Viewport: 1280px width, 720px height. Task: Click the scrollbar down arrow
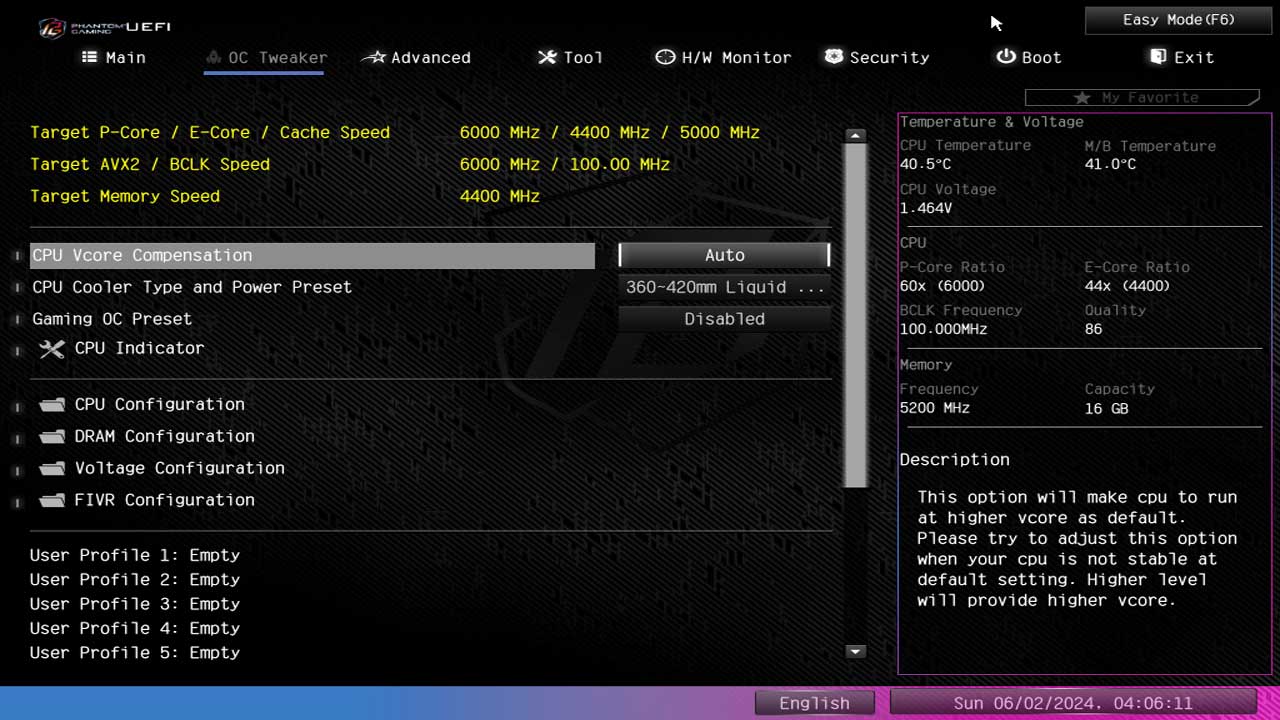[855, 651]
